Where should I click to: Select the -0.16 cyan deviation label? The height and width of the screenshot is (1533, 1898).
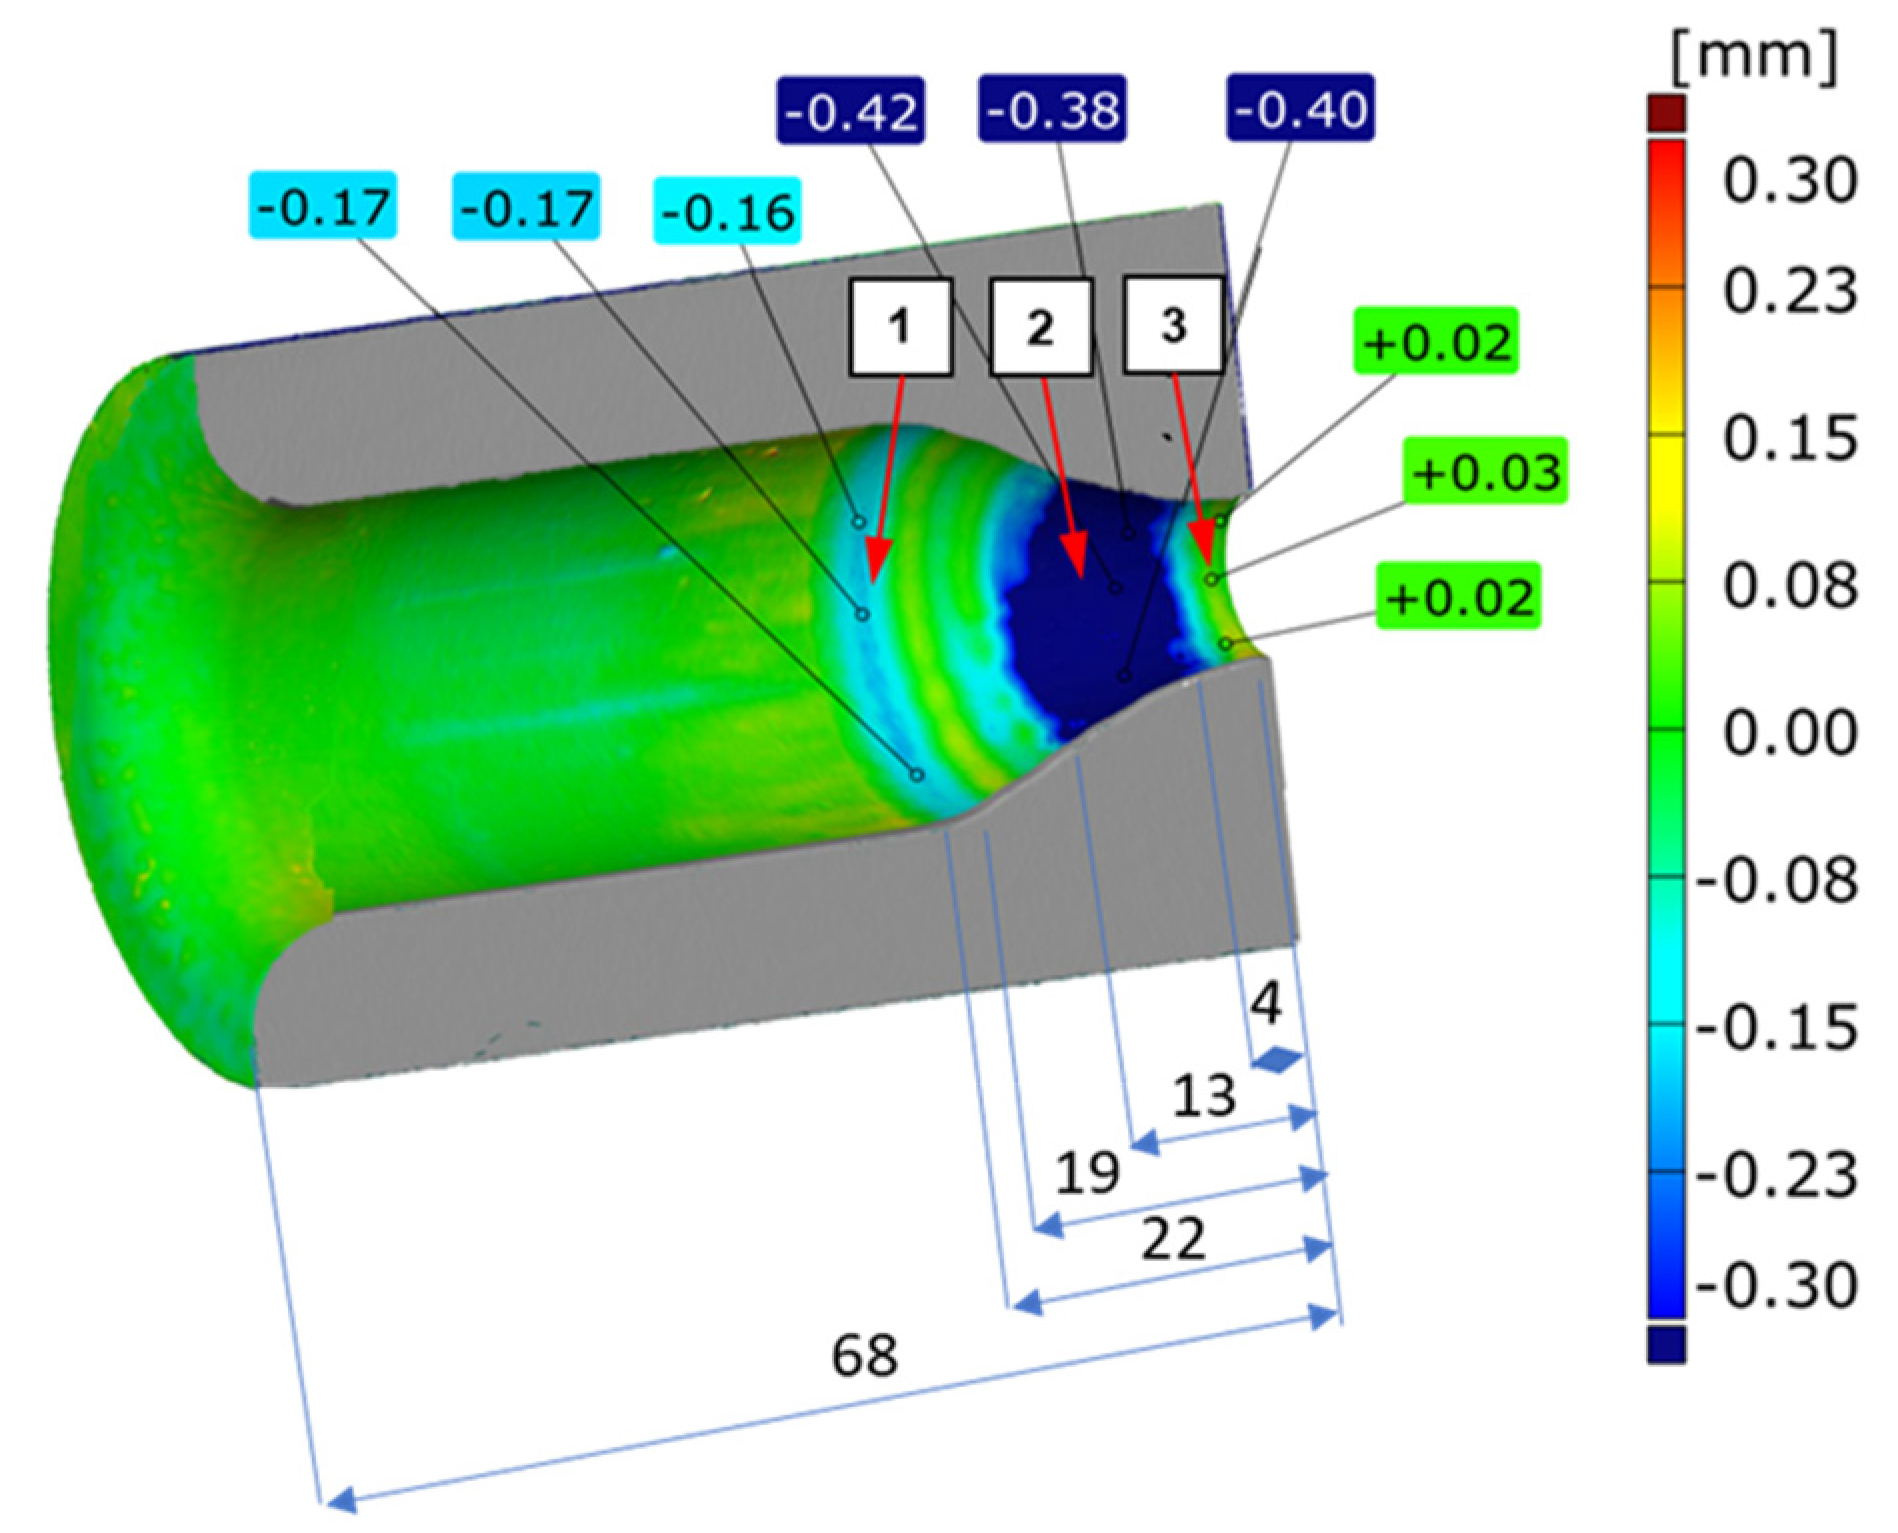point(727,211)
